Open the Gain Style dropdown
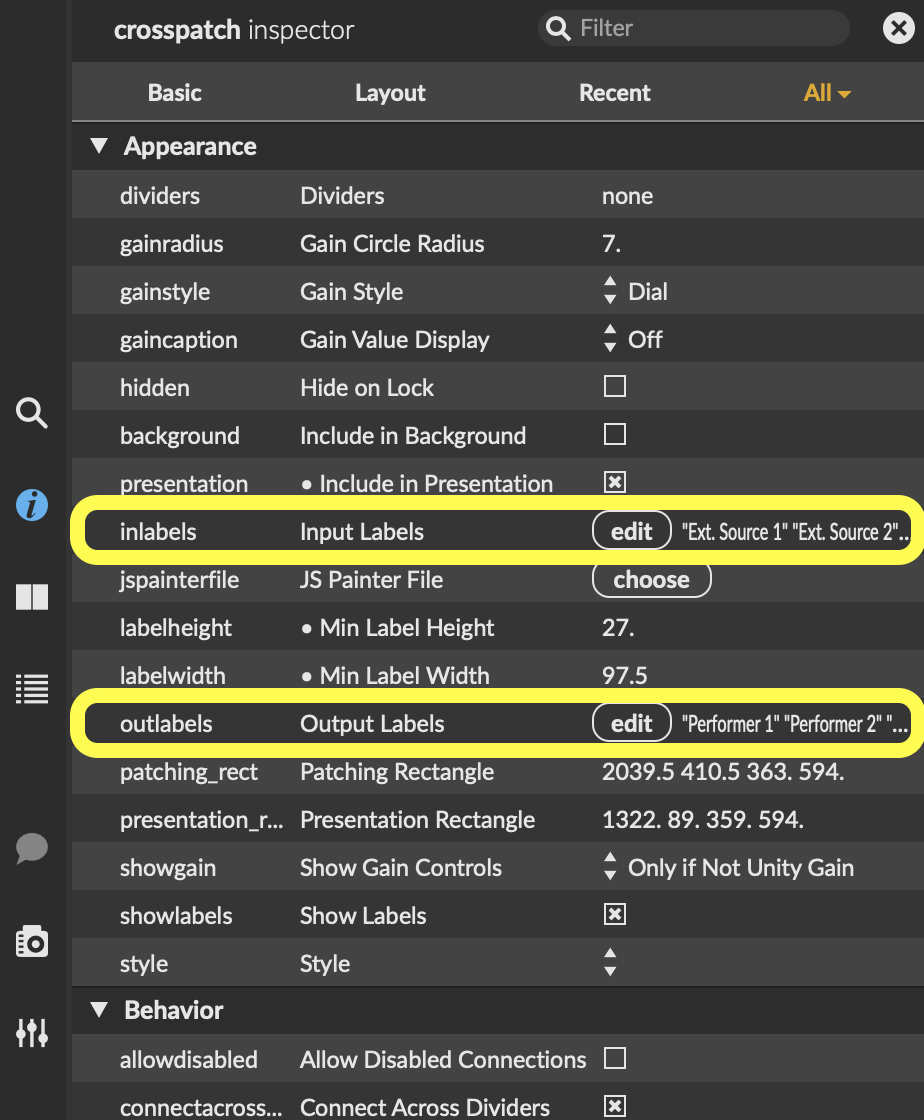 tap(636, 292)
